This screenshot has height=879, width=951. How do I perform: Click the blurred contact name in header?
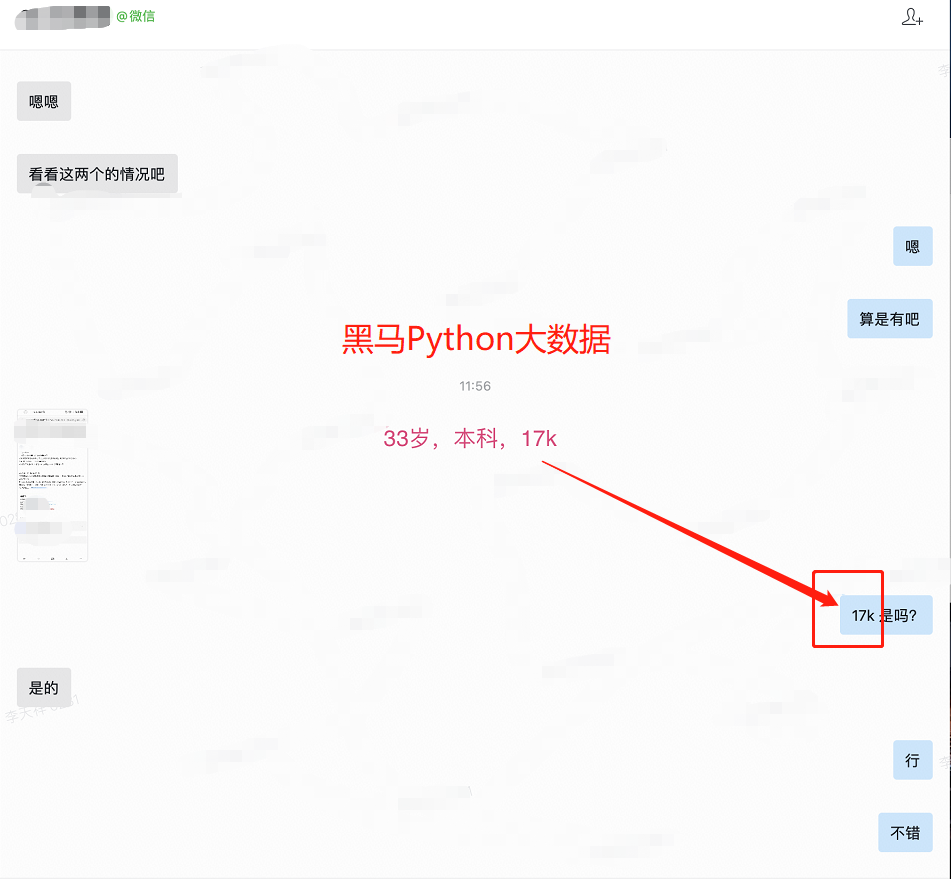(62, 18)
